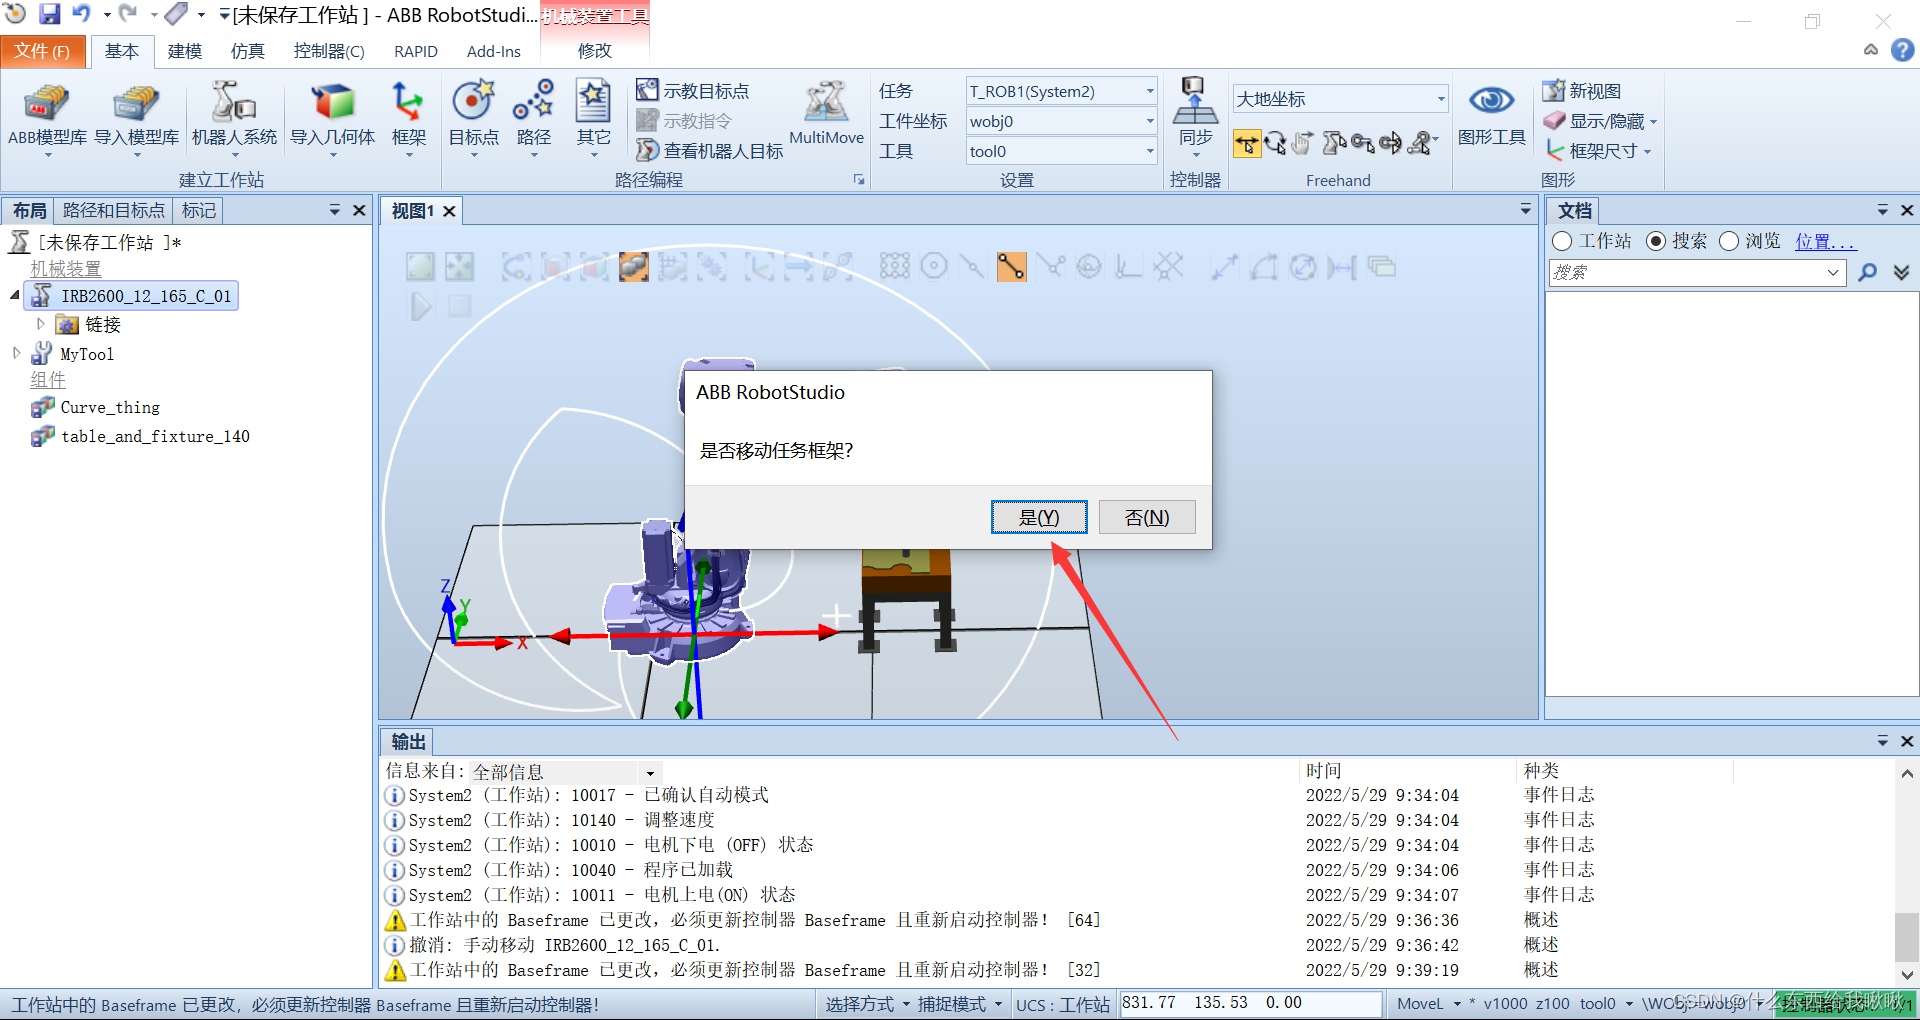
Task: Open the wobj0 workobject dropdown
Action: coord(1150,121)
